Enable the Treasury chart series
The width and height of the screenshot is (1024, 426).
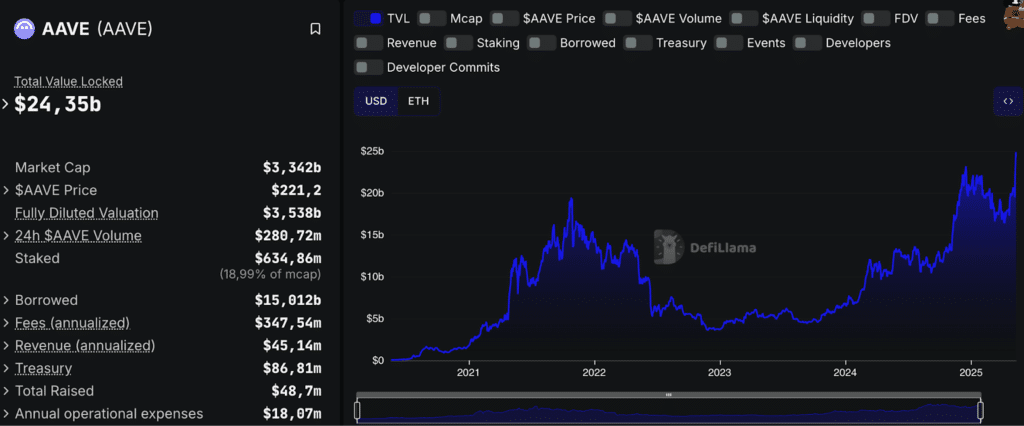click(638, 43)
